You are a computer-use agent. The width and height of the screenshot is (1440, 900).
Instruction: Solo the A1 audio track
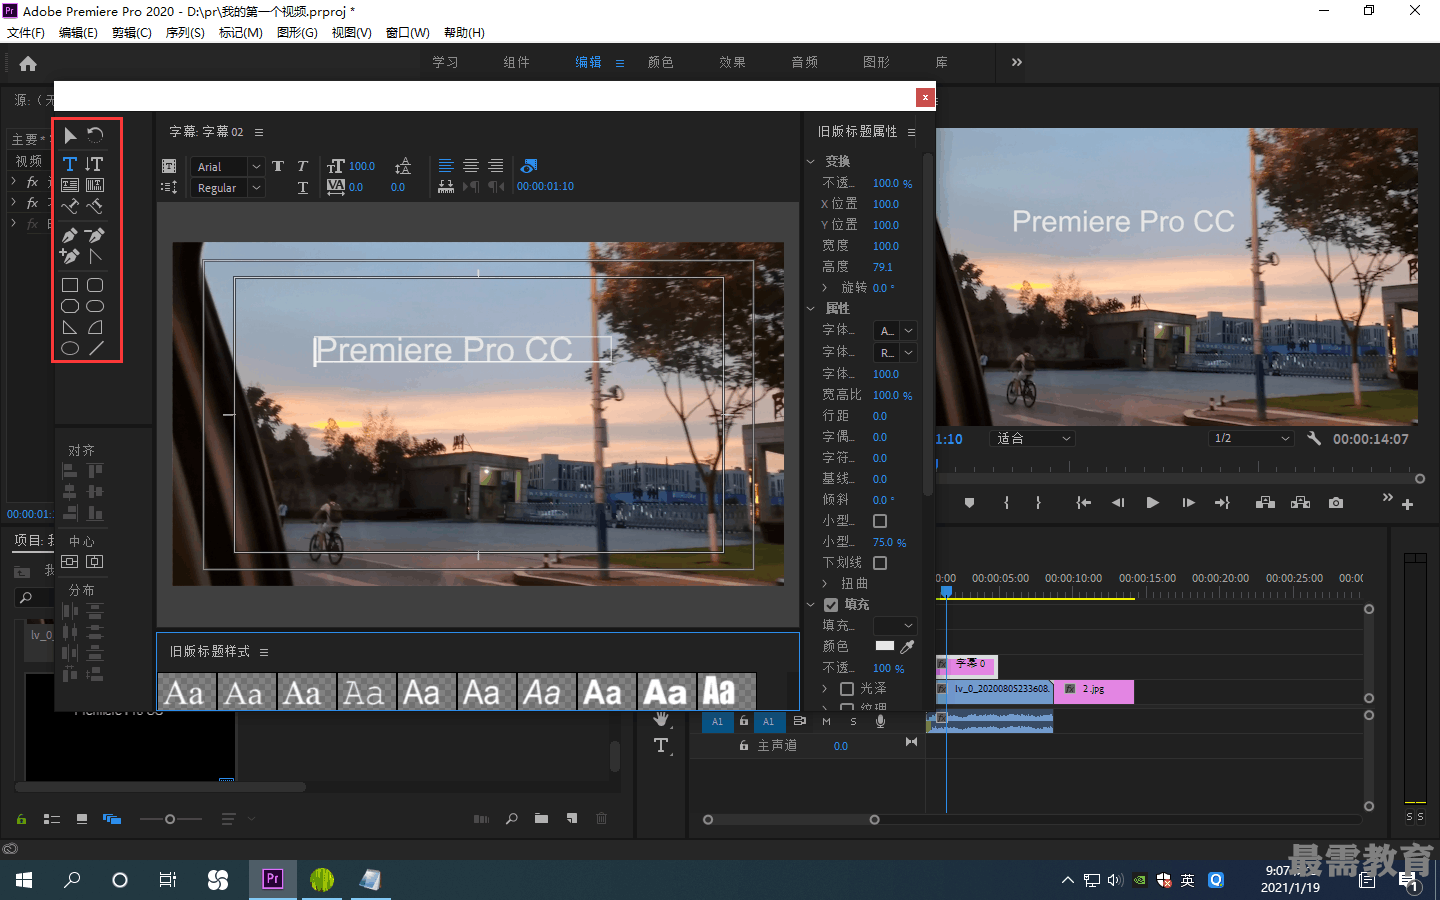click(x=853, y=721)
